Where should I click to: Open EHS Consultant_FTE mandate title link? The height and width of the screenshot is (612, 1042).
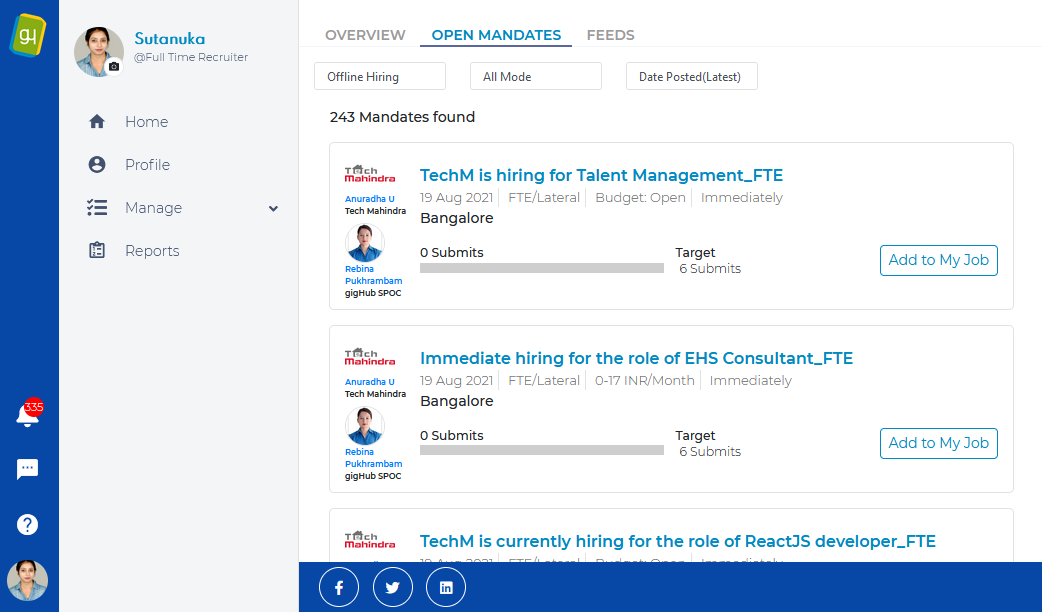tap(636, 358)
